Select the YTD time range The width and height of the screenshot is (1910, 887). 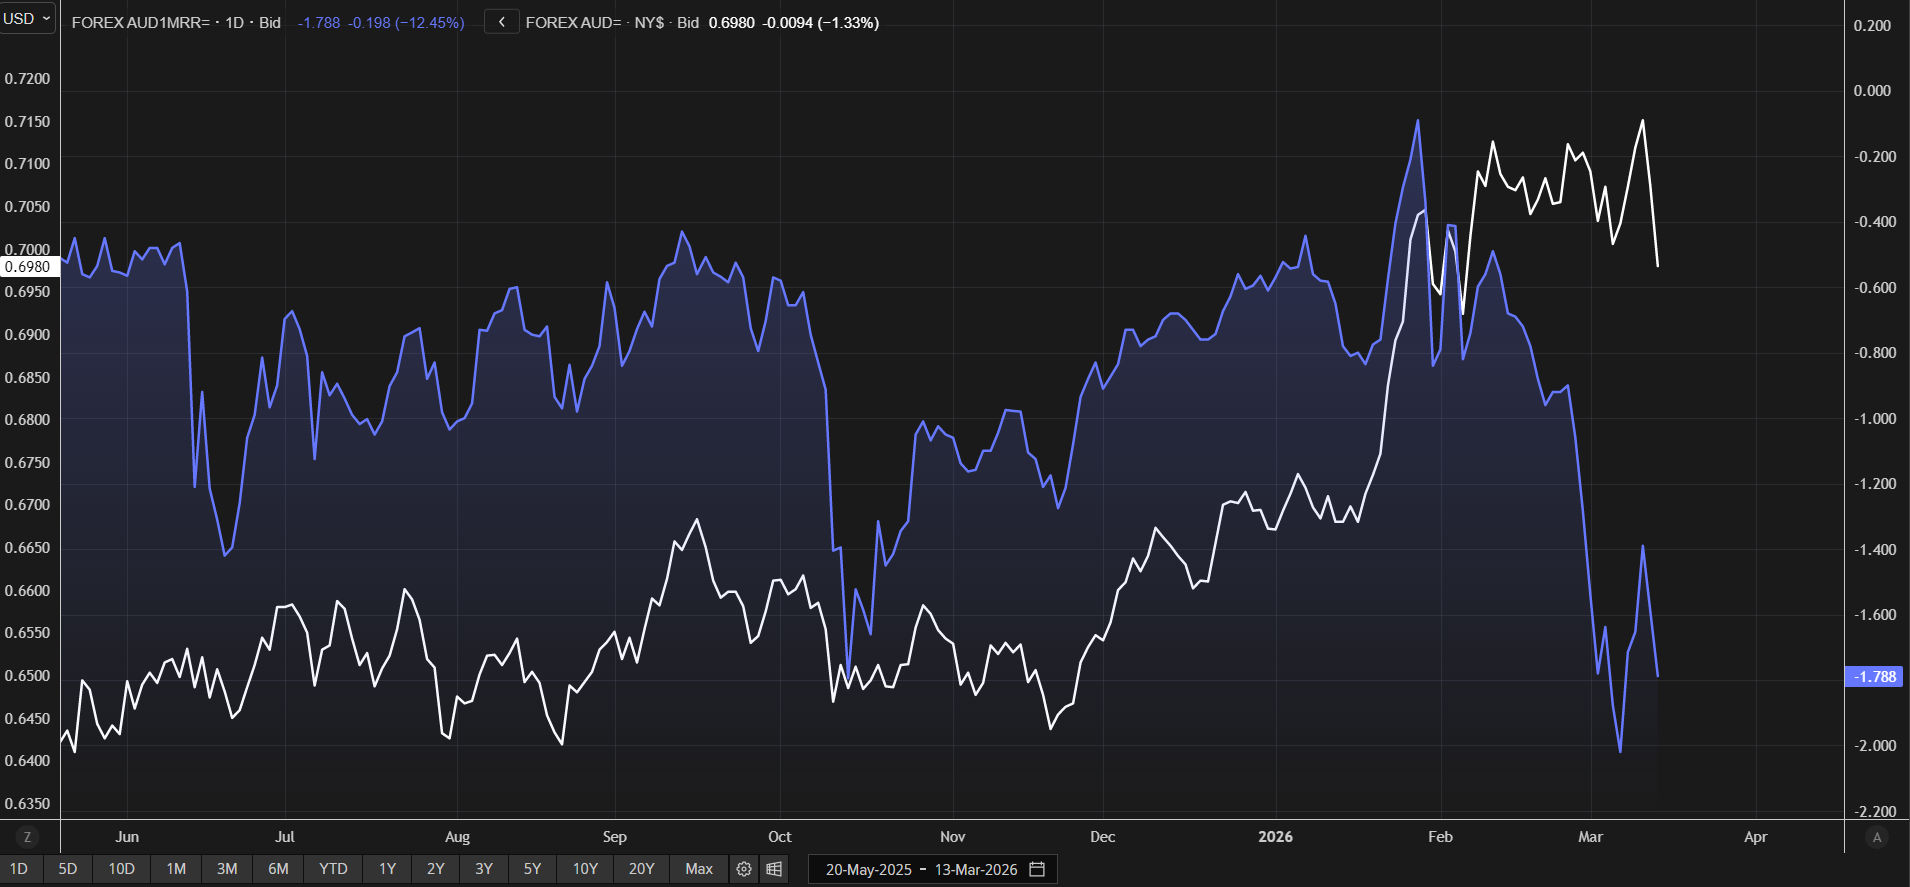pyautogui.click(x=333, y=869)
